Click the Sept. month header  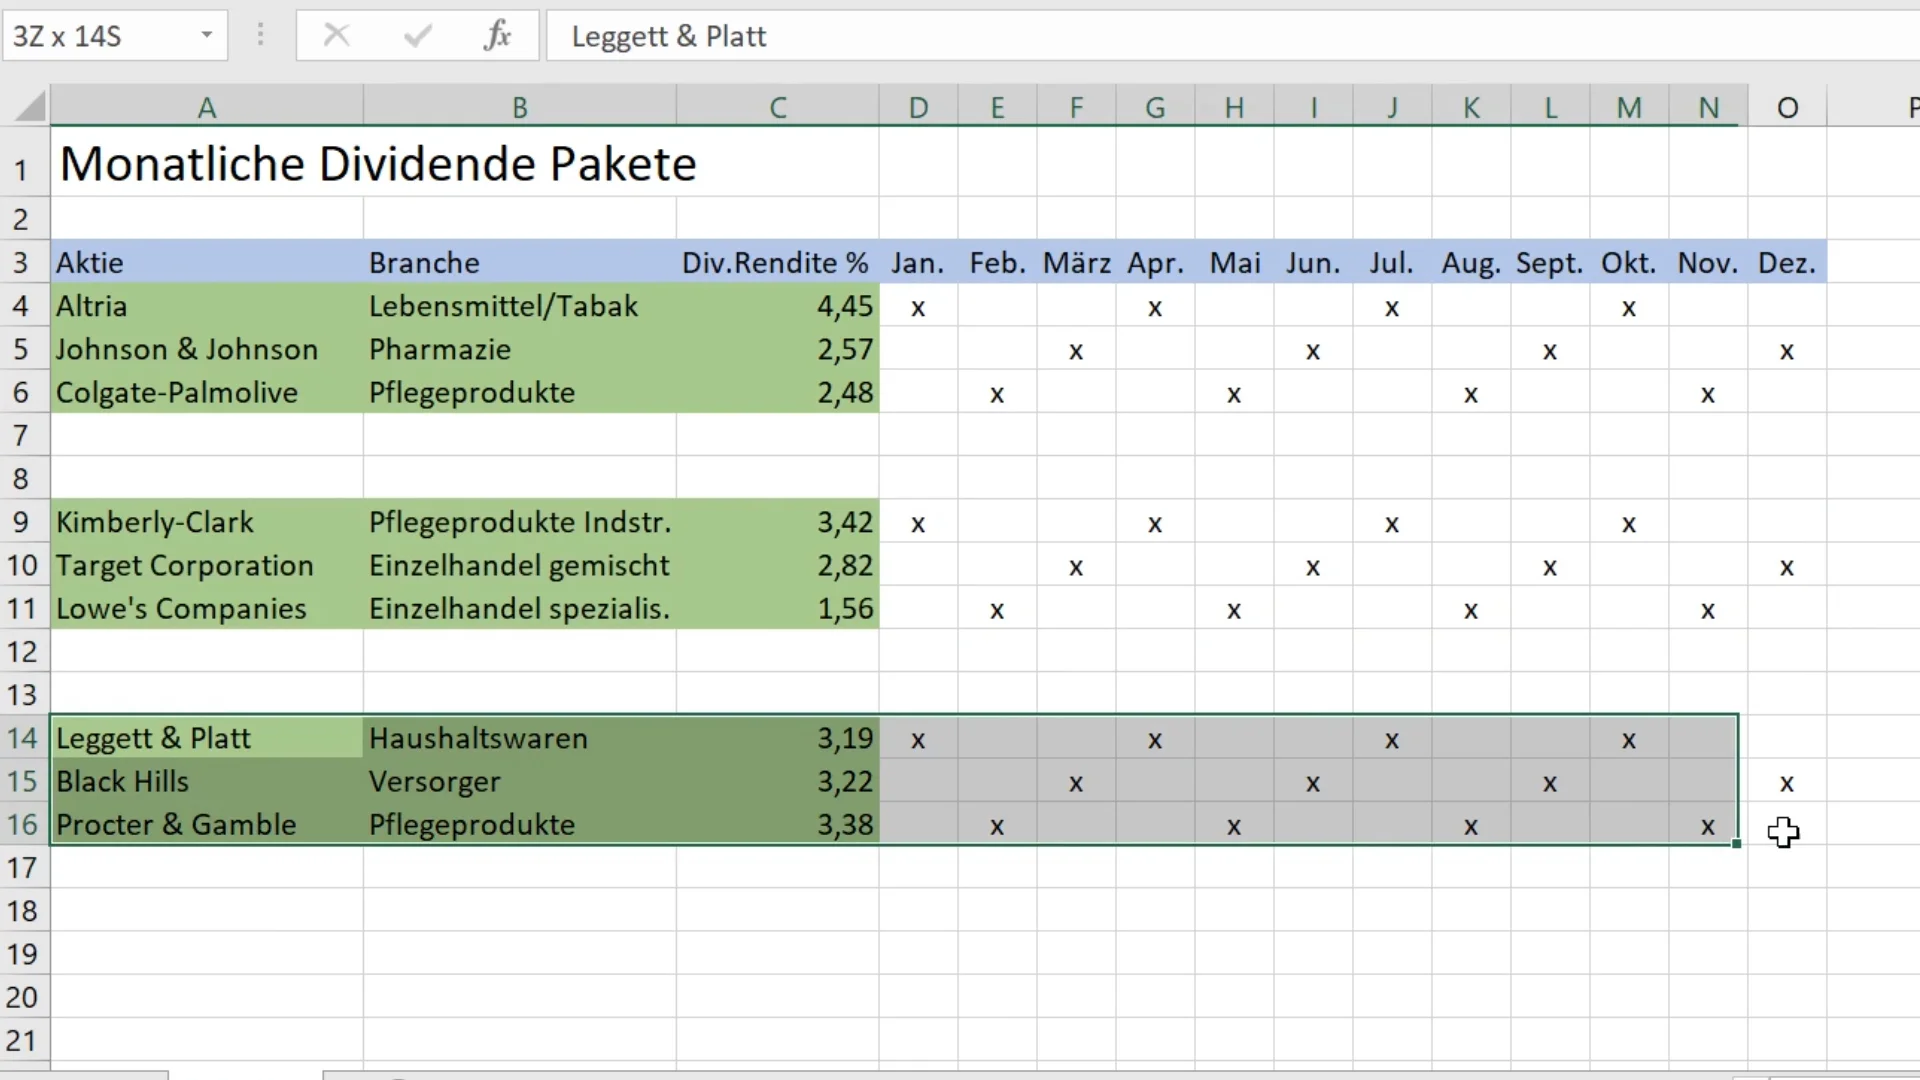click(1550, 263)
